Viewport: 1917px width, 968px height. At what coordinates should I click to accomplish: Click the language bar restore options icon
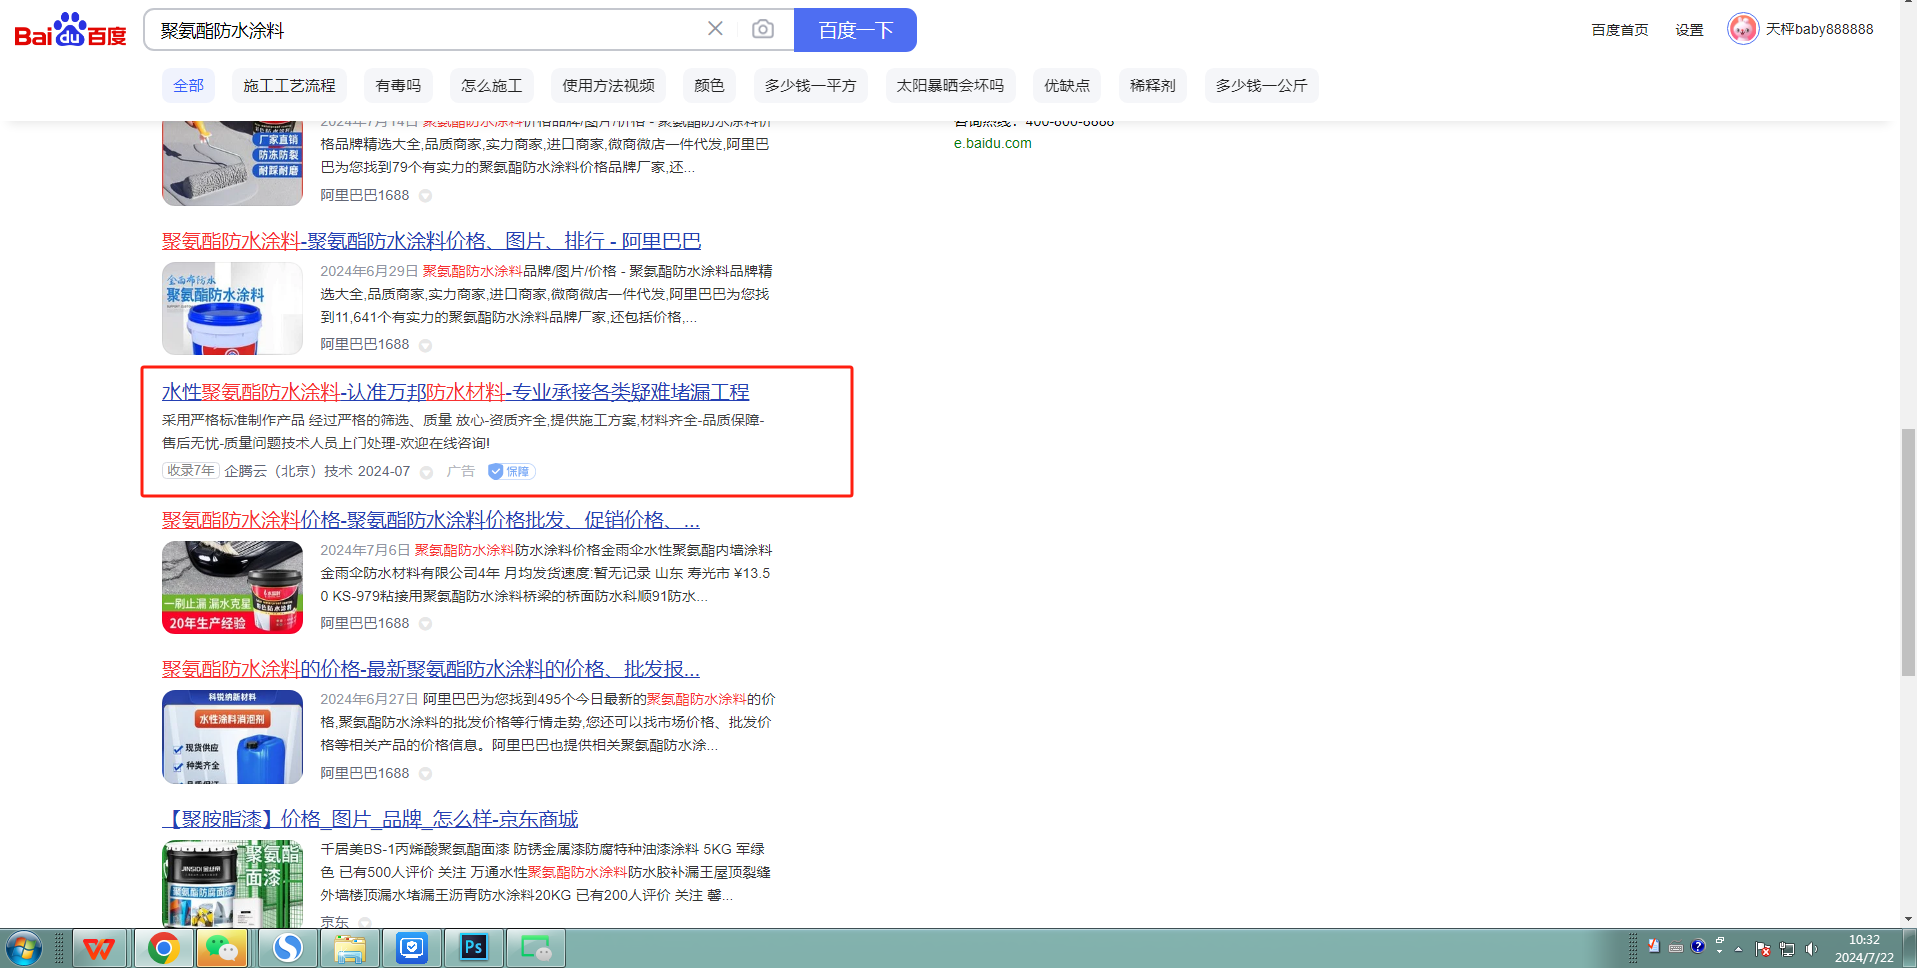[1720, 941]
